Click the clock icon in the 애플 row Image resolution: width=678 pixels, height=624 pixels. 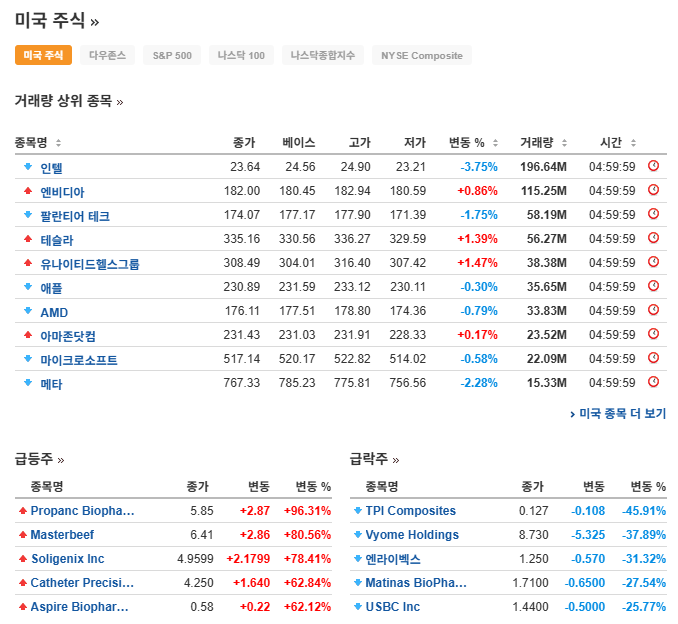pyautogui.click(x=653, y=286)
